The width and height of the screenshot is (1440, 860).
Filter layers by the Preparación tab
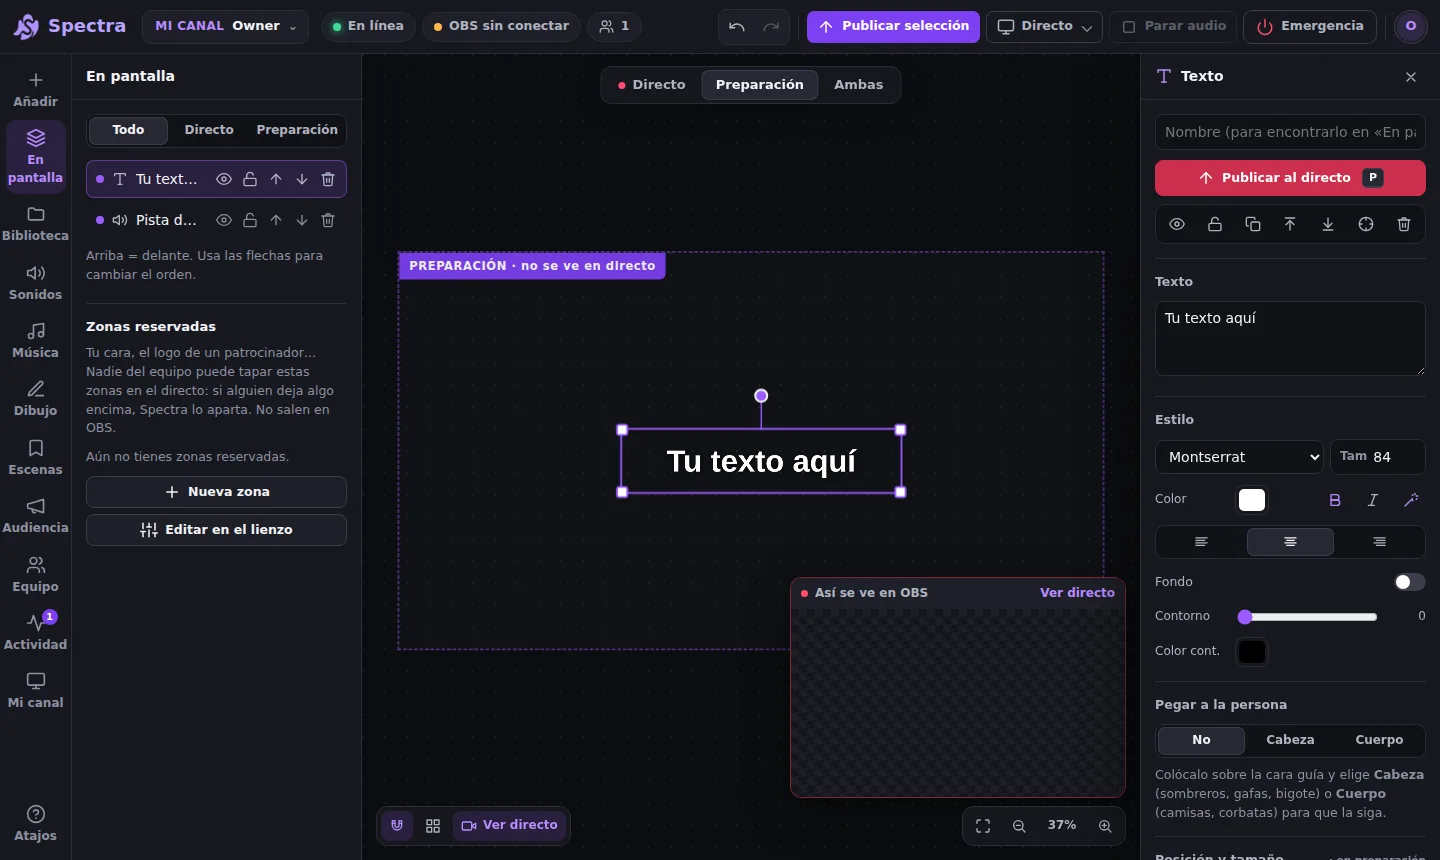297,130
